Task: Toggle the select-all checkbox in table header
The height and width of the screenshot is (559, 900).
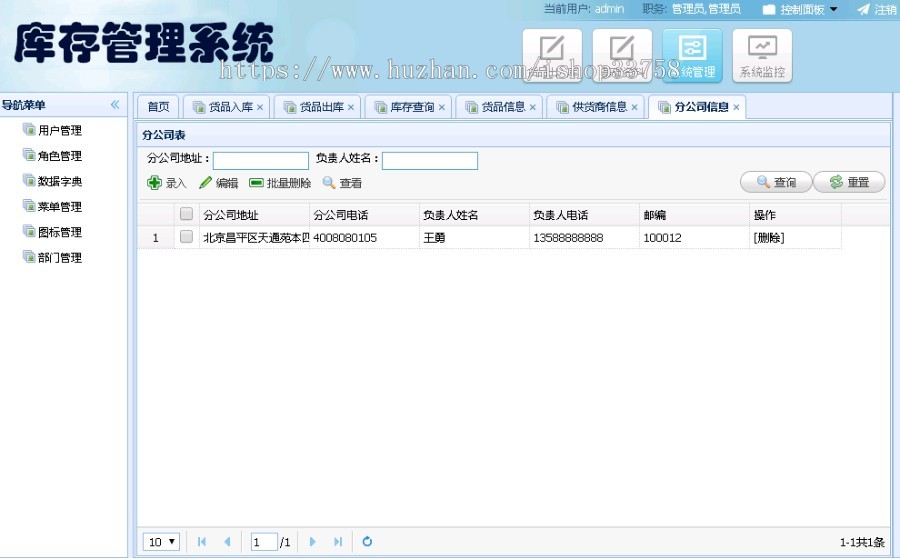Action: tap(186, 214)
